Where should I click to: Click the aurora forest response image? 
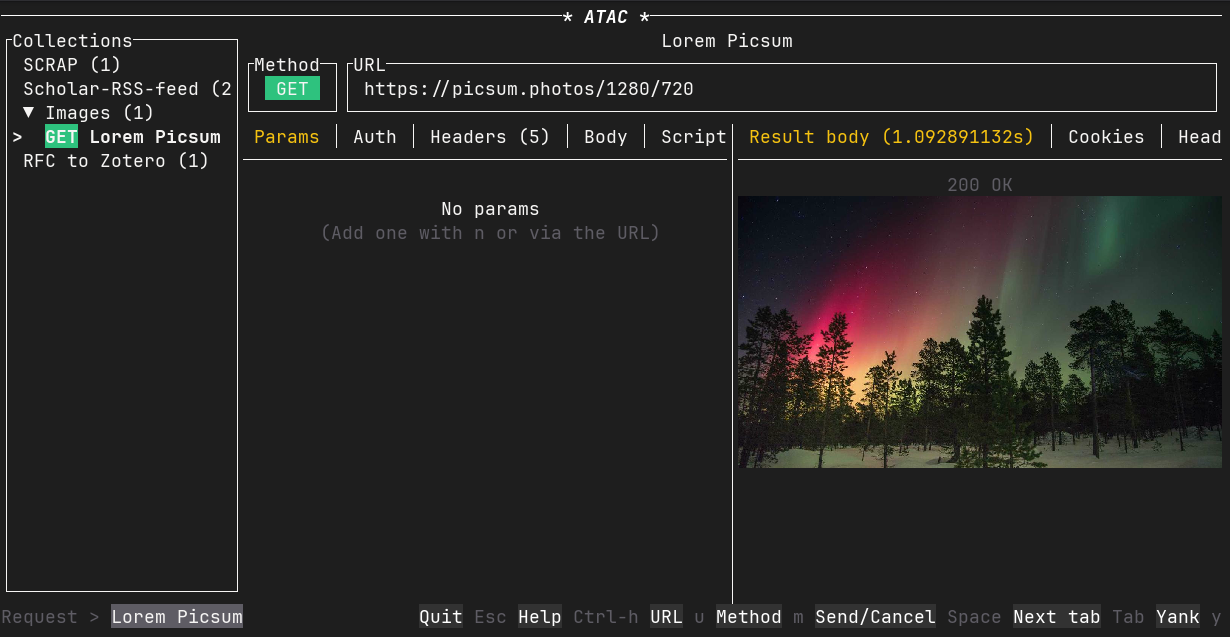tap(980, 332)
